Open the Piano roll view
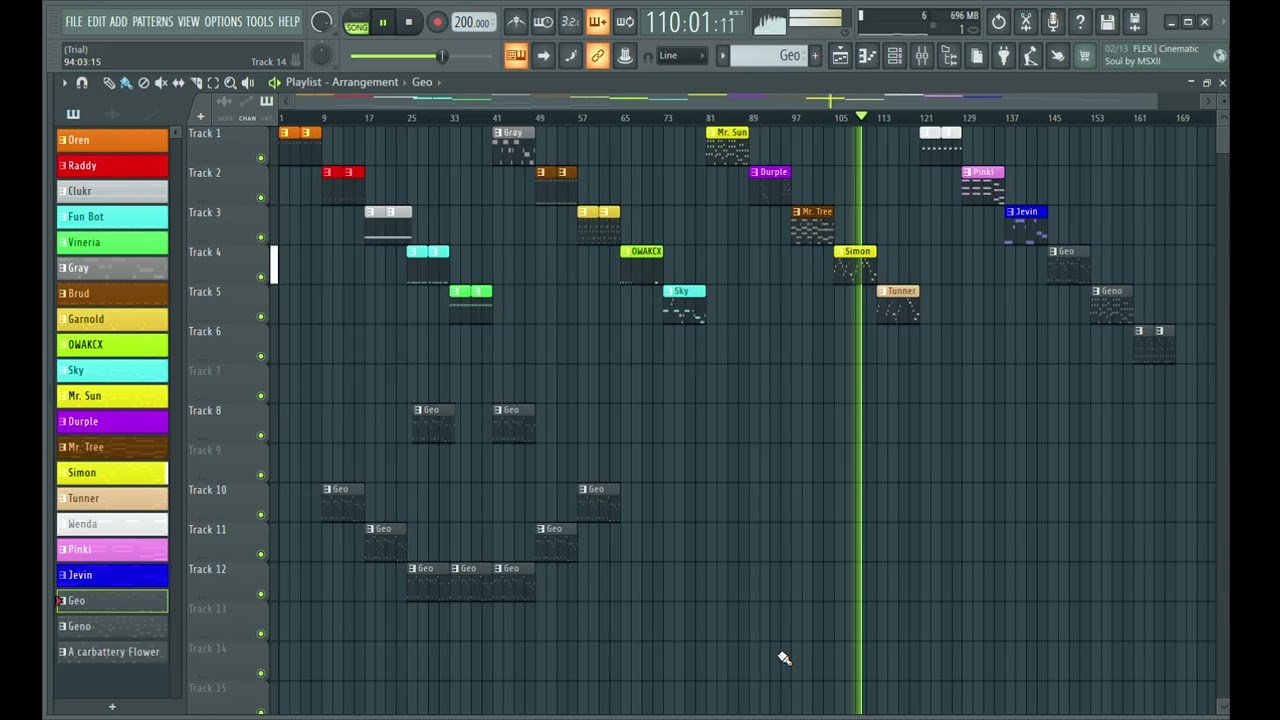This screenshot has width=1280, height=720. (x=868, y=56)
